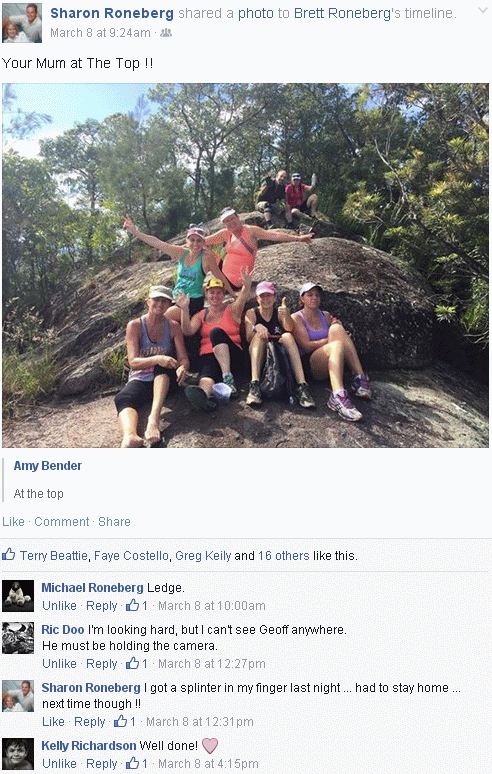Reply to Kelly Richardson's comment
Screen dimensions: 492x774
tap(102, 764)
